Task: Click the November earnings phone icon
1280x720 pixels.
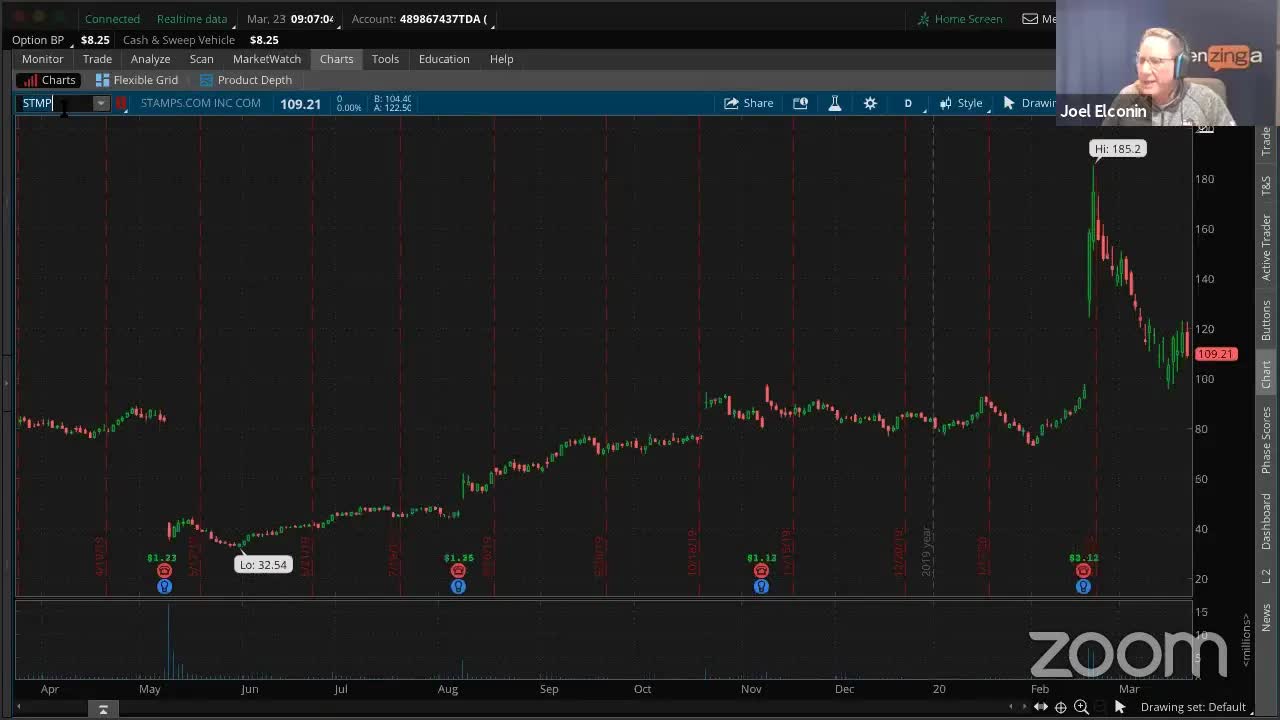Action: tap(761, 571)
